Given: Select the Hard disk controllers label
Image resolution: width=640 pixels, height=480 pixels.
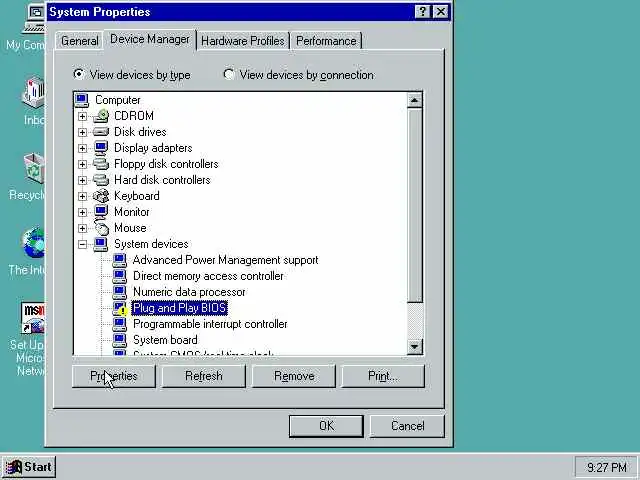Looking at the screenshot, I should click(162, 180).
